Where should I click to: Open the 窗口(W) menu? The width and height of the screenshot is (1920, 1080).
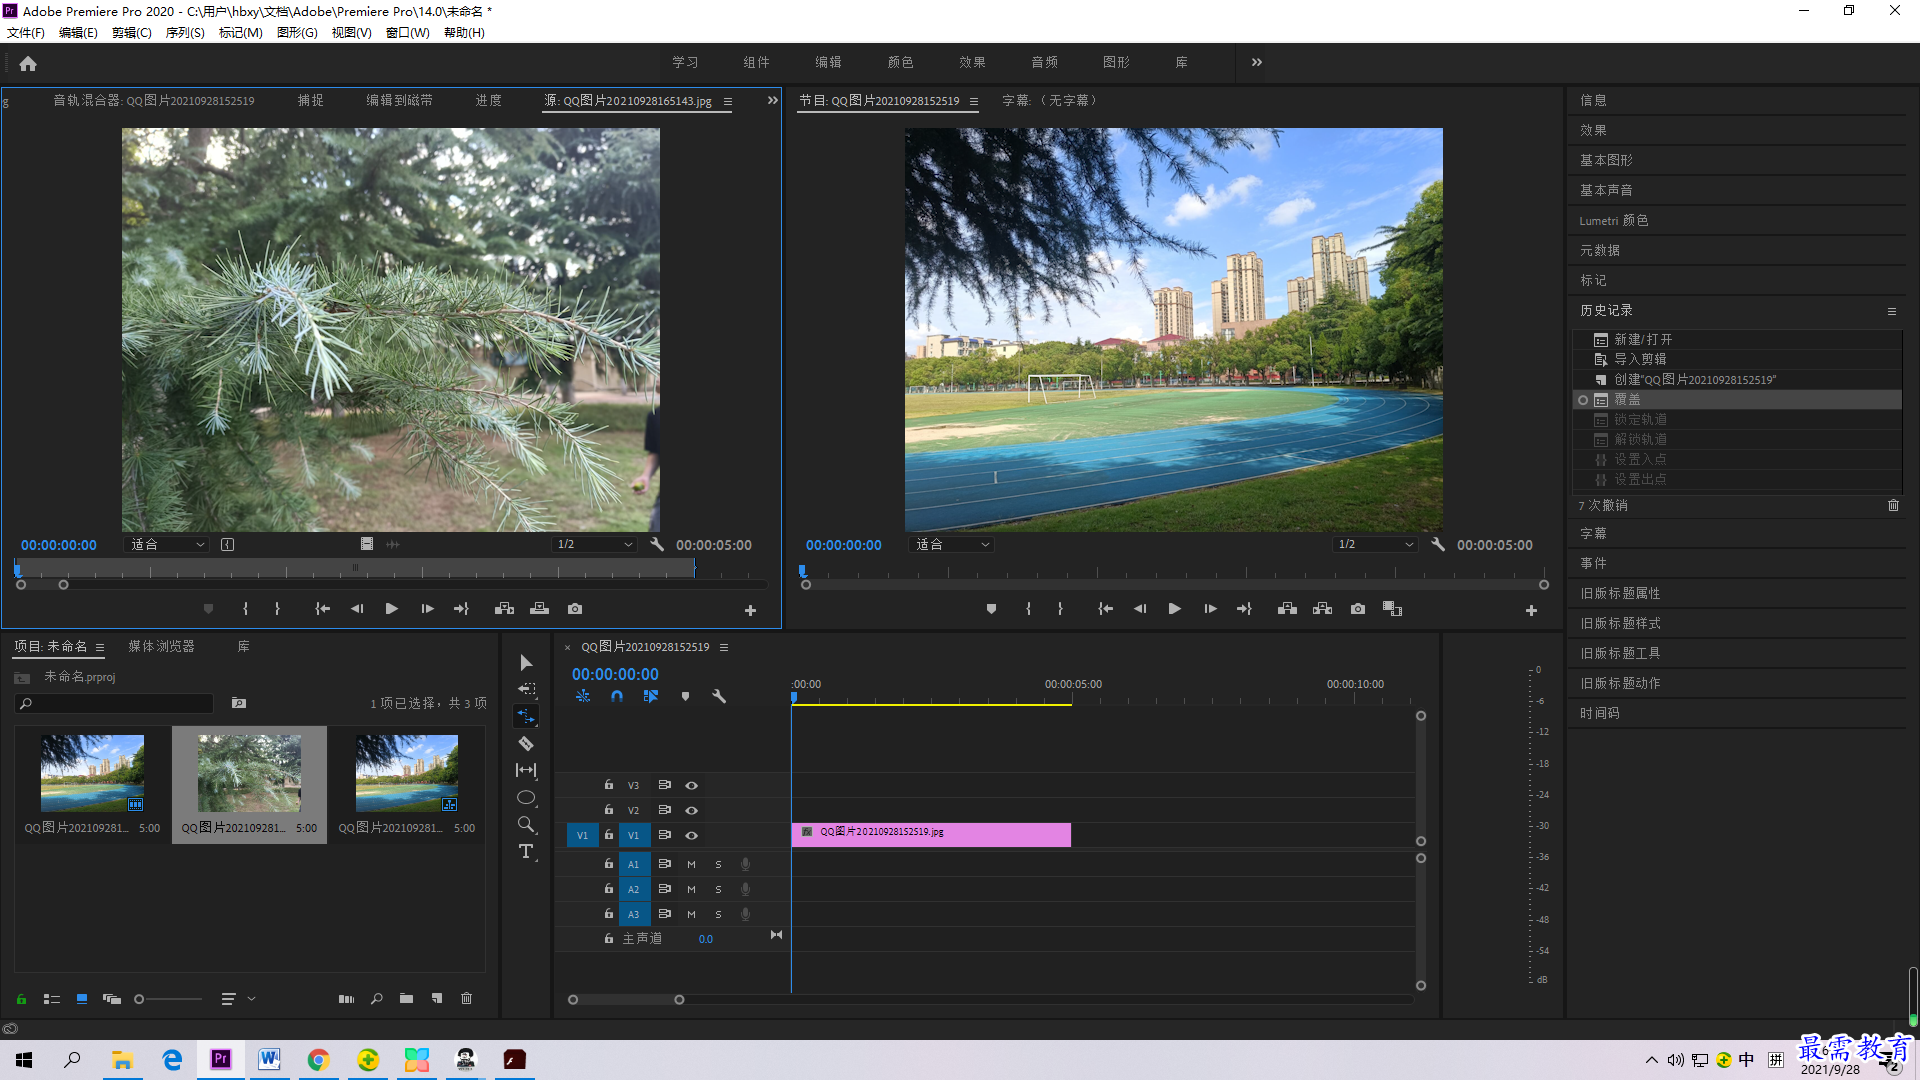tap(408, 33)
